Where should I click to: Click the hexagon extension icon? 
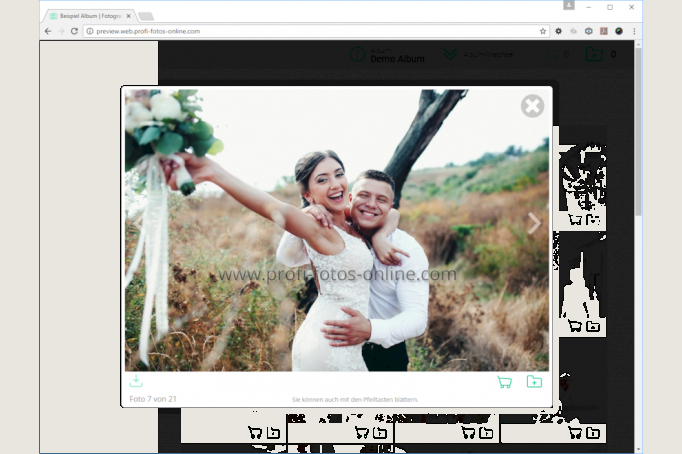(x=588, y=31)
